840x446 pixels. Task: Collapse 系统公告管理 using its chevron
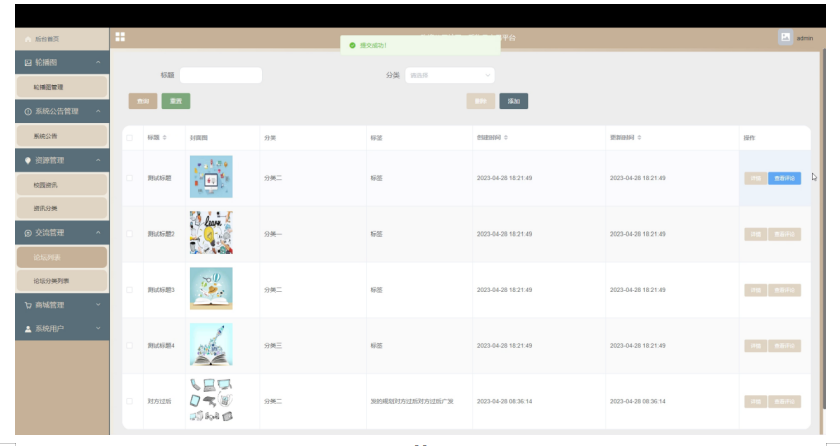tap(98, 111)
